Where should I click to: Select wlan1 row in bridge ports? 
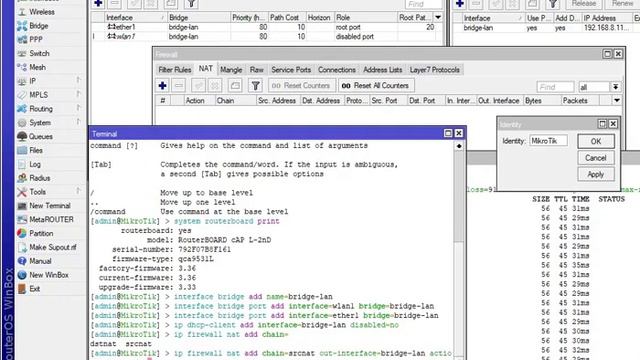267,36
